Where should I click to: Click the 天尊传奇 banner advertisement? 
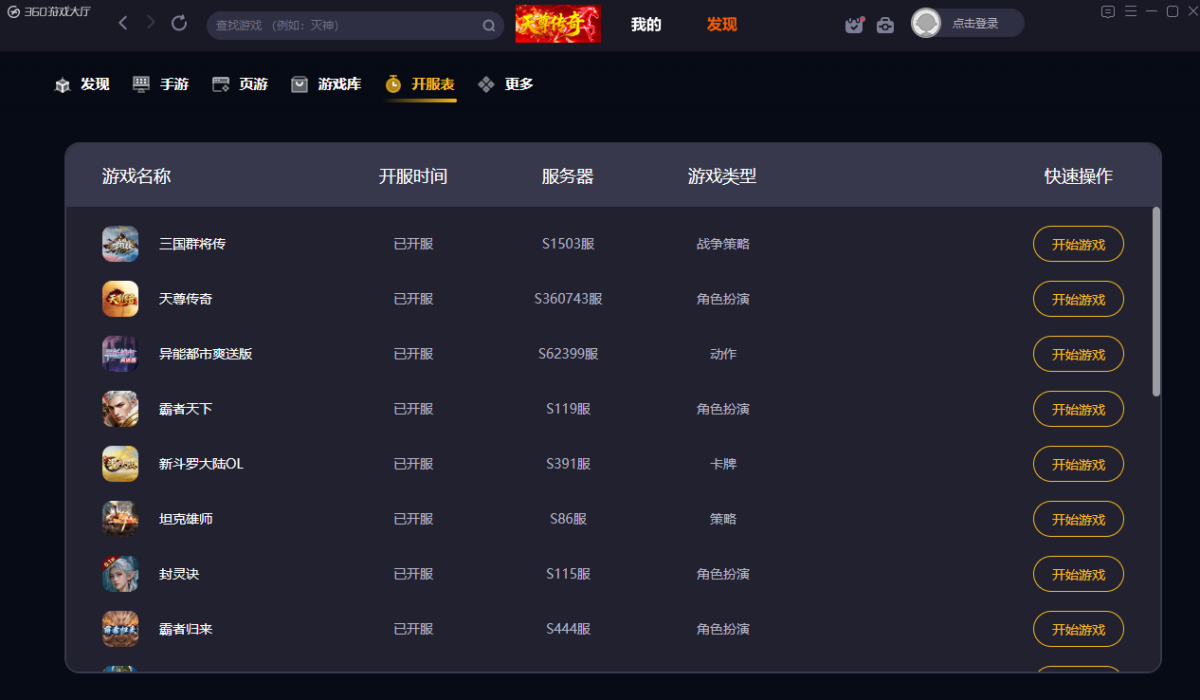coord(558,24)
